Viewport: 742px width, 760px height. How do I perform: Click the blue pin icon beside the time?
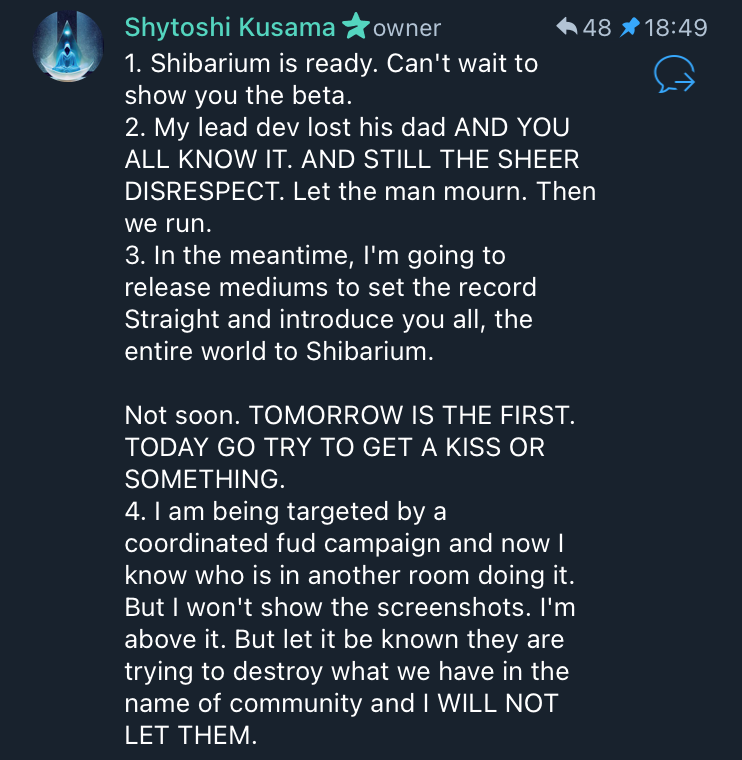pos(629,28)
